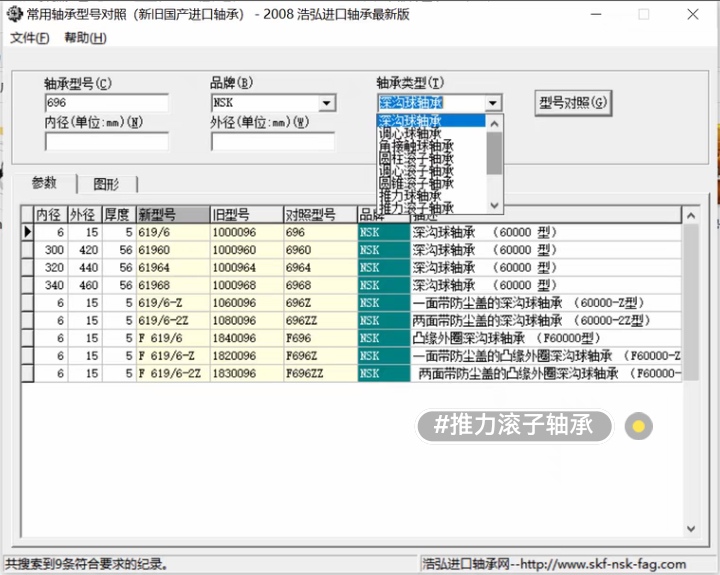Click NSK brand cell in 61968 row
This screenshot has height=575, width=720.
tap(384, 285)
